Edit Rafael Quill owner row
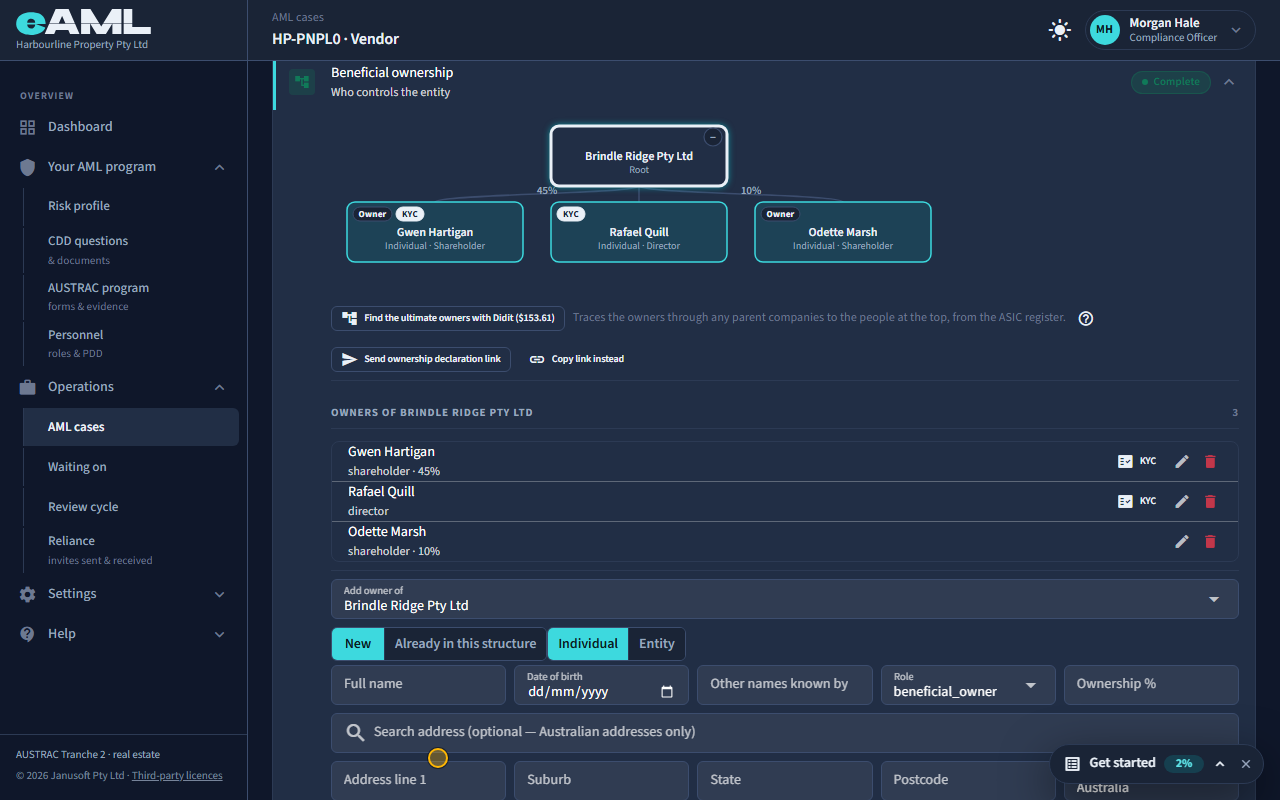 point(1182,501)
